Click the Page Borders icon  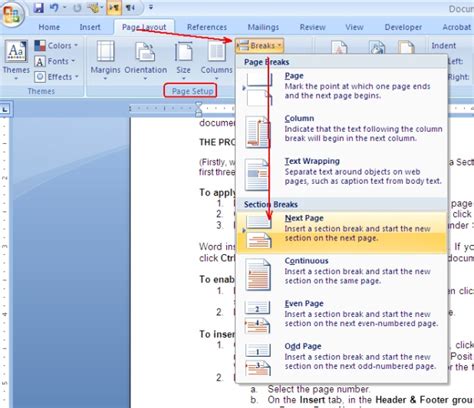tap(406, 47)
